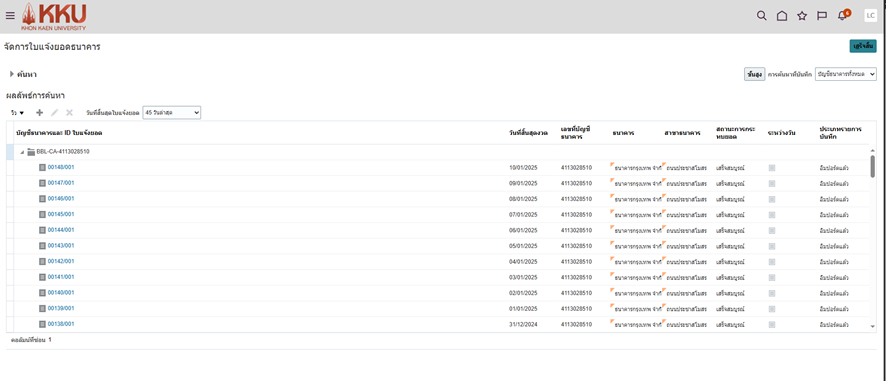
Task: Click the ระหว่างวัน column header
Action: click(782, 133)
